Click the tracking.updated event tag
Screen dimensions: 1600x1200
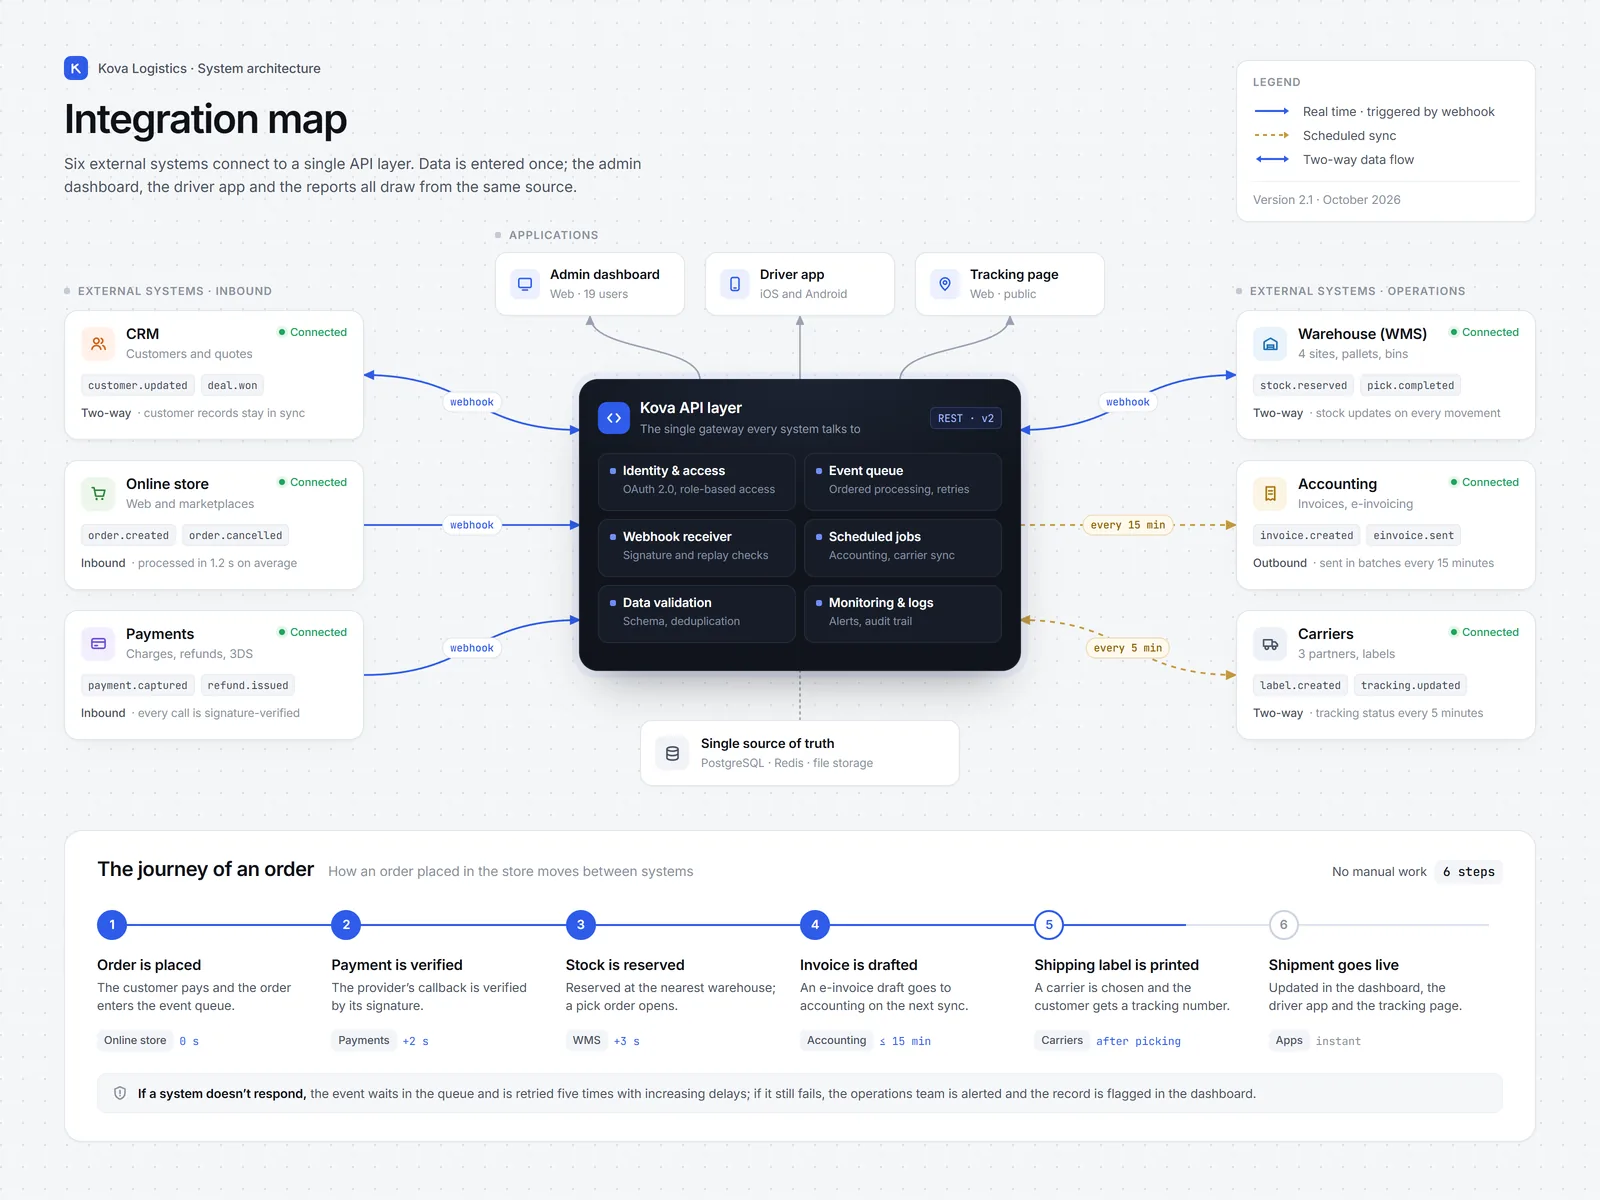1411,685
